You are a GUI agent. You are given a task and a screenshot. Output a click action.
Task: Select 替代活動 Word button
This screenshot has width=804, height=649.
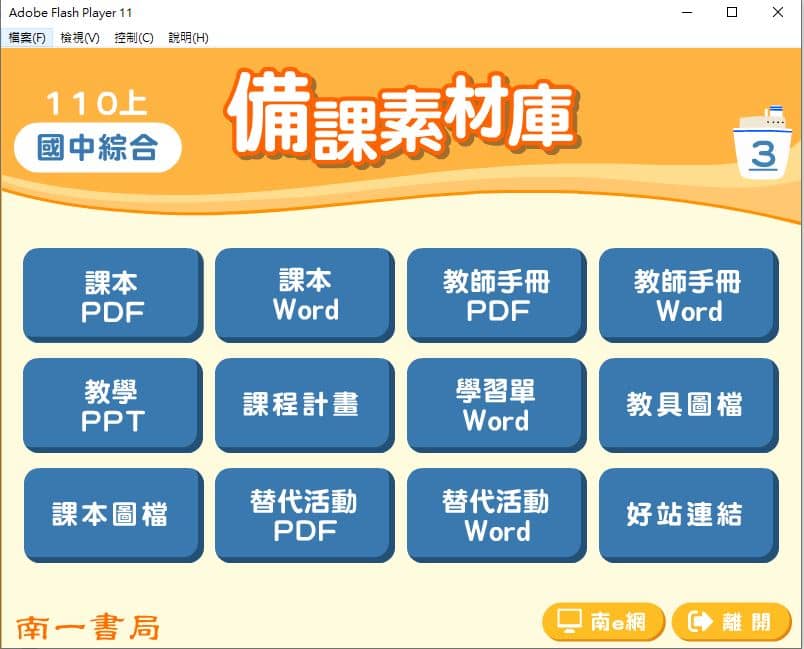(496, 515)
